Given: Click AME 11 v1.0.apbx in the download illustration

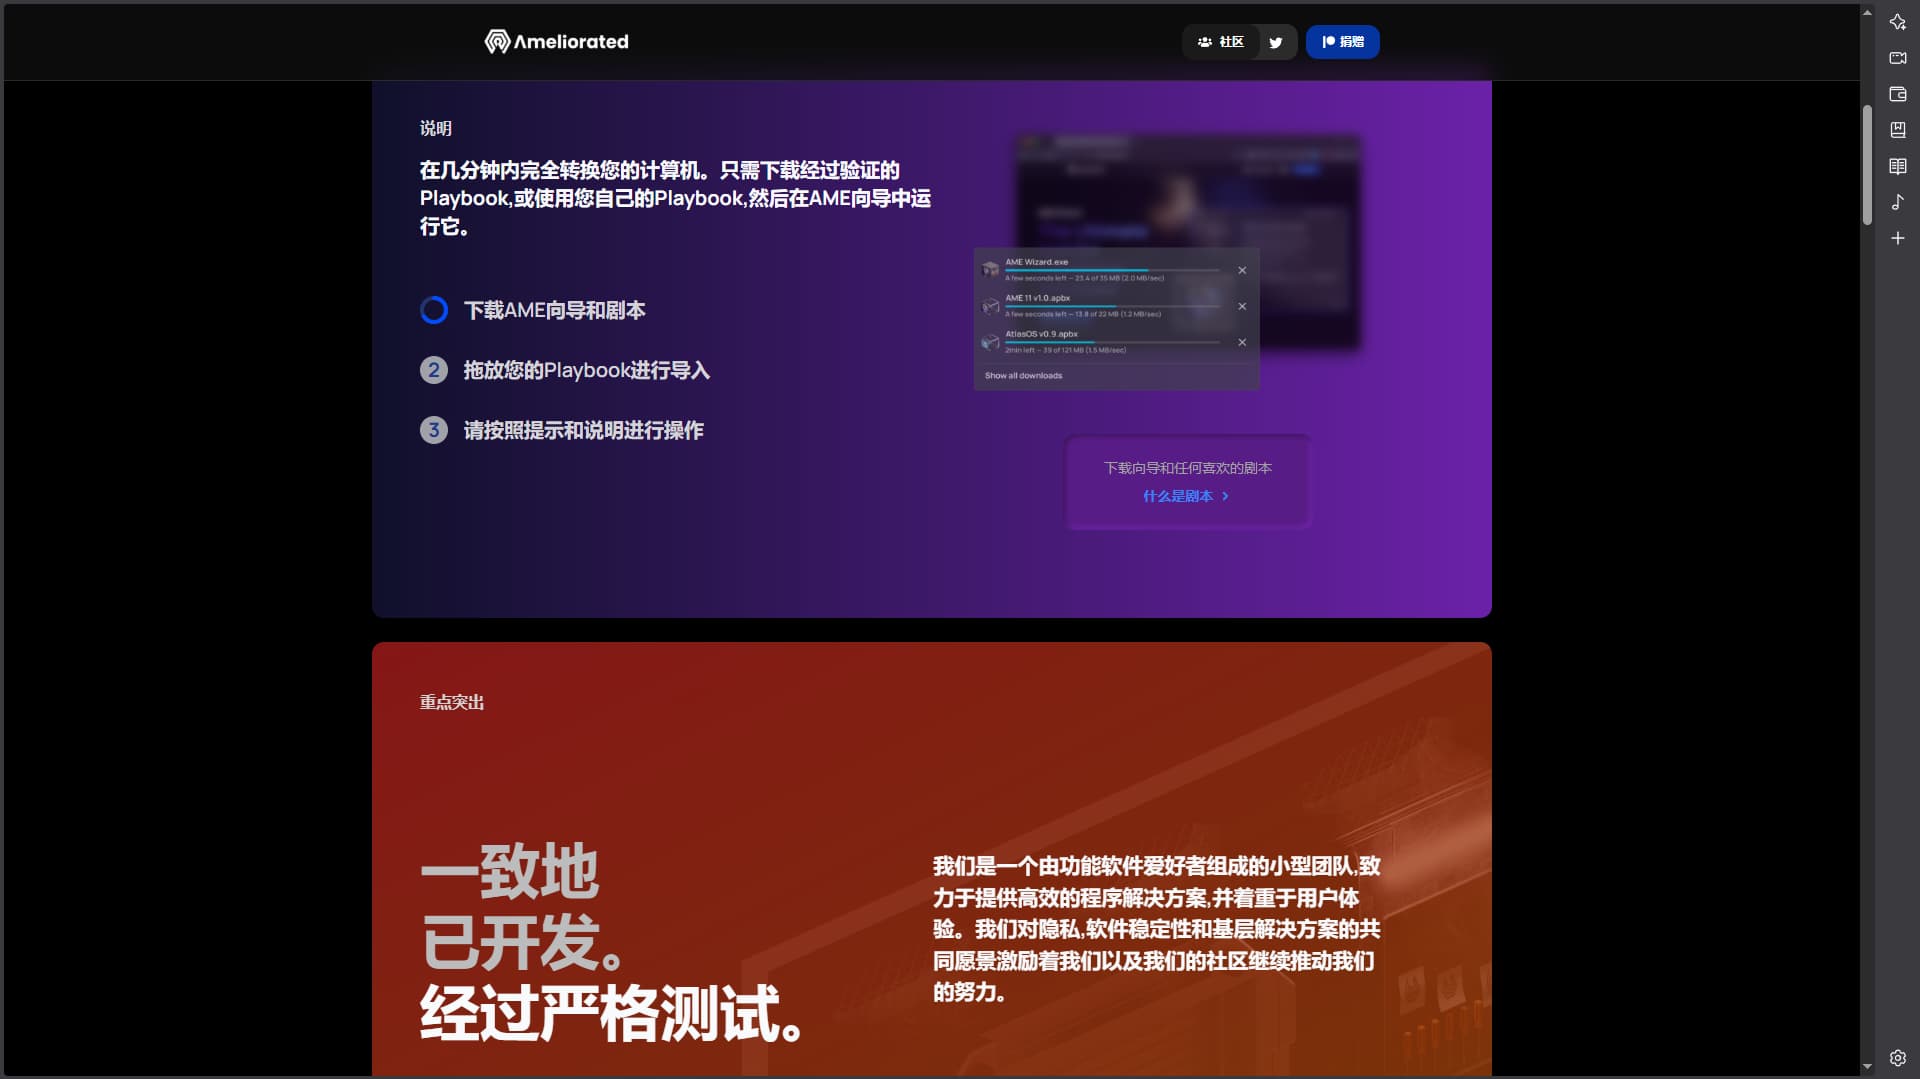Looking at the screenshot, I should [x=1037, y=298].
